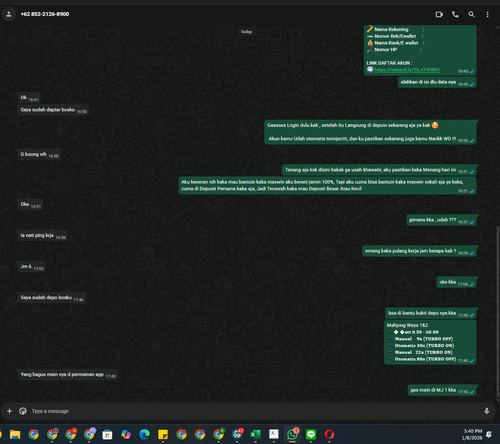Select the 'oke kka' message
Screen dimensions: 500x444
[457, 282]
